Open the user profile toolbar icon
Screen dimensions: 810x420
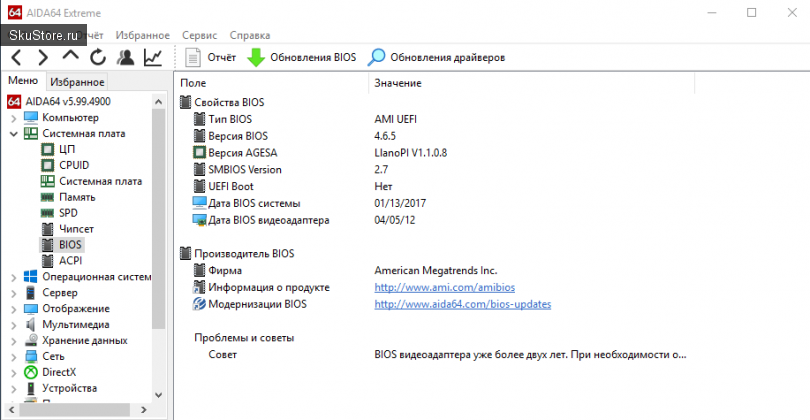pos(126,57)
